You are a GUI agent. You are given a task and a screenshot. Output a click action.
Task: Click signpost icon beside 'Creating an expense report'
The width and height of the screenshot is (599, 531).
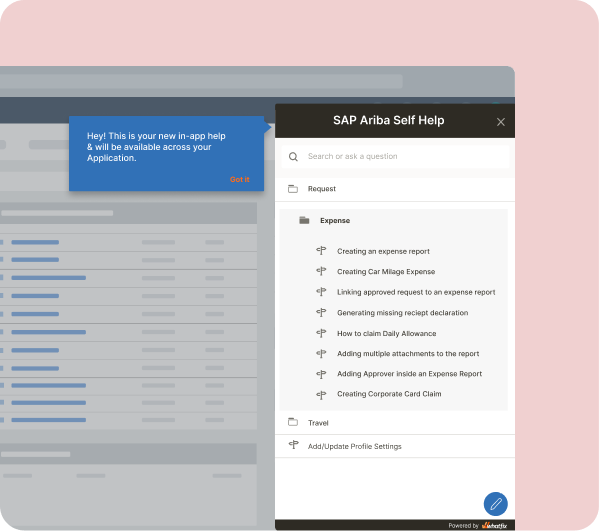tap(321, 251)
